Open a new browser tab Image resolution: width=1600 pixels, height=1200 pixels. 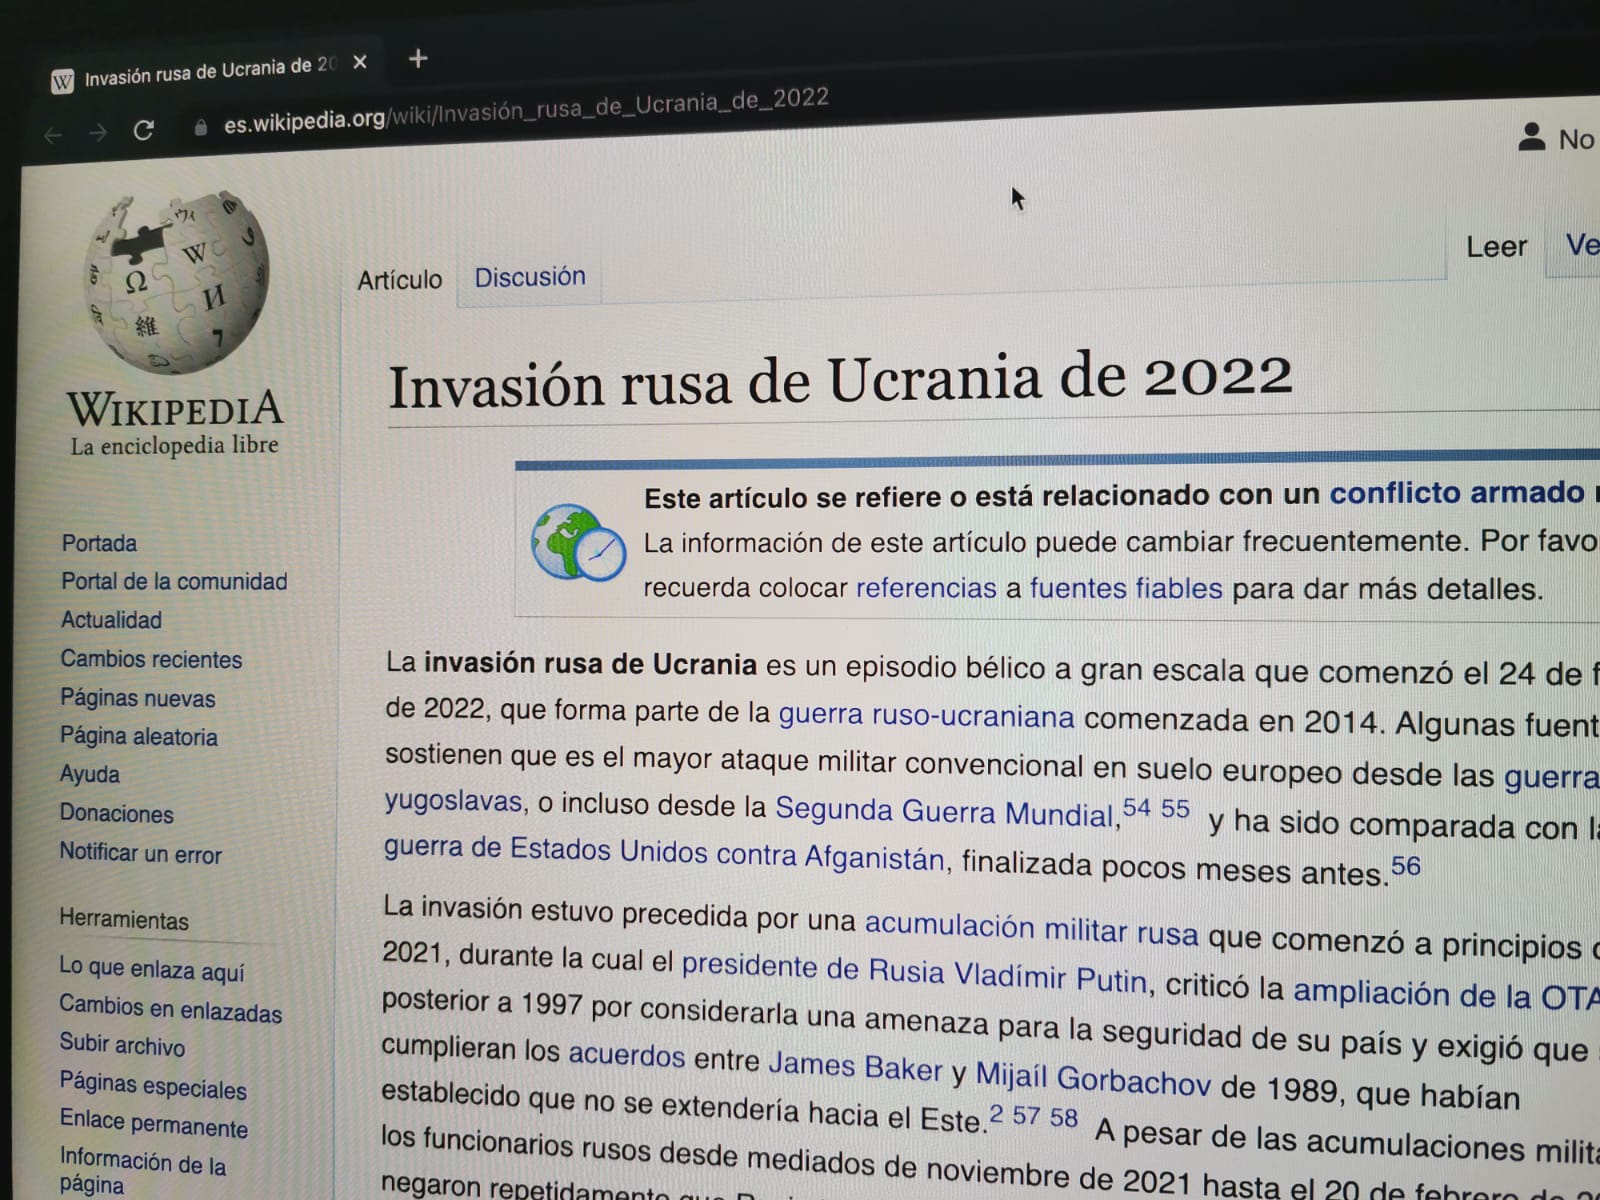(418, 60)
